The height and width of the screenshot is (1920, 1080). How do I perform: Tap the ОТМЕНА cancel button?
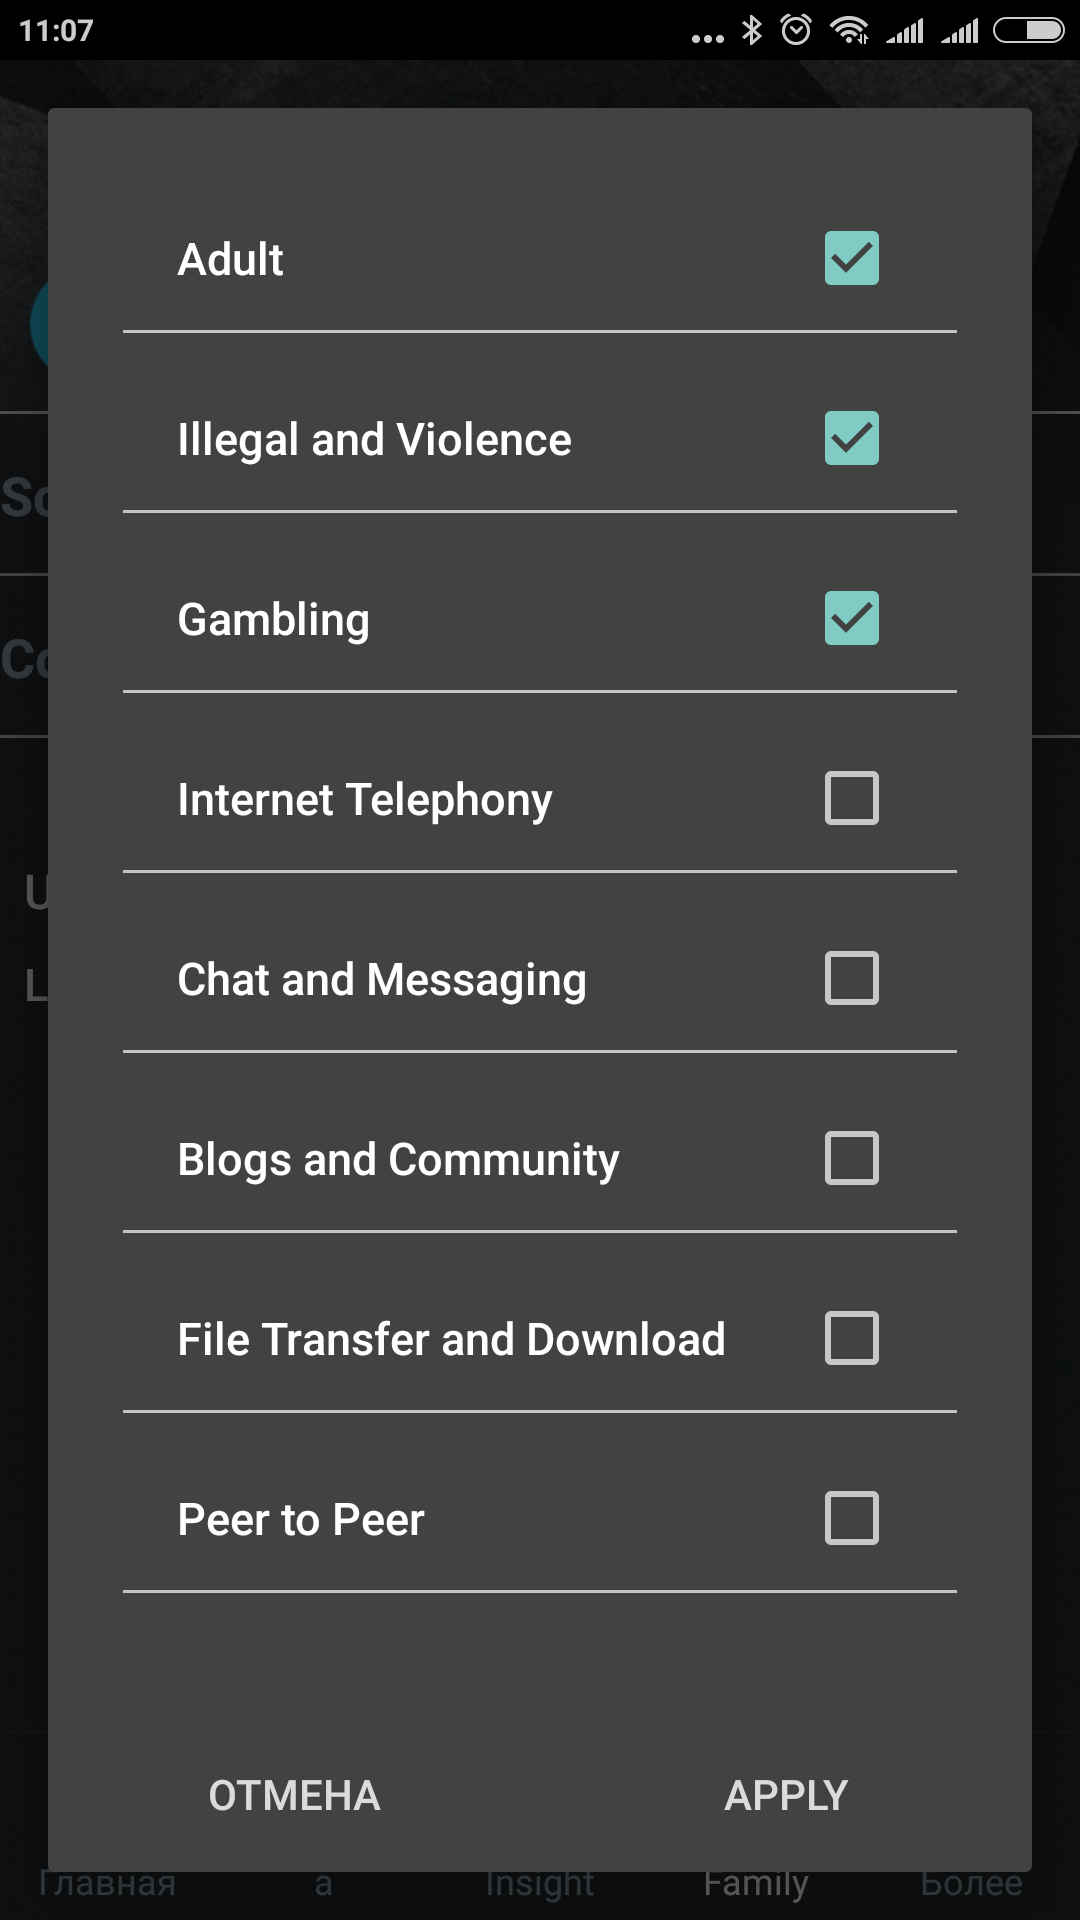point(294,1795)
